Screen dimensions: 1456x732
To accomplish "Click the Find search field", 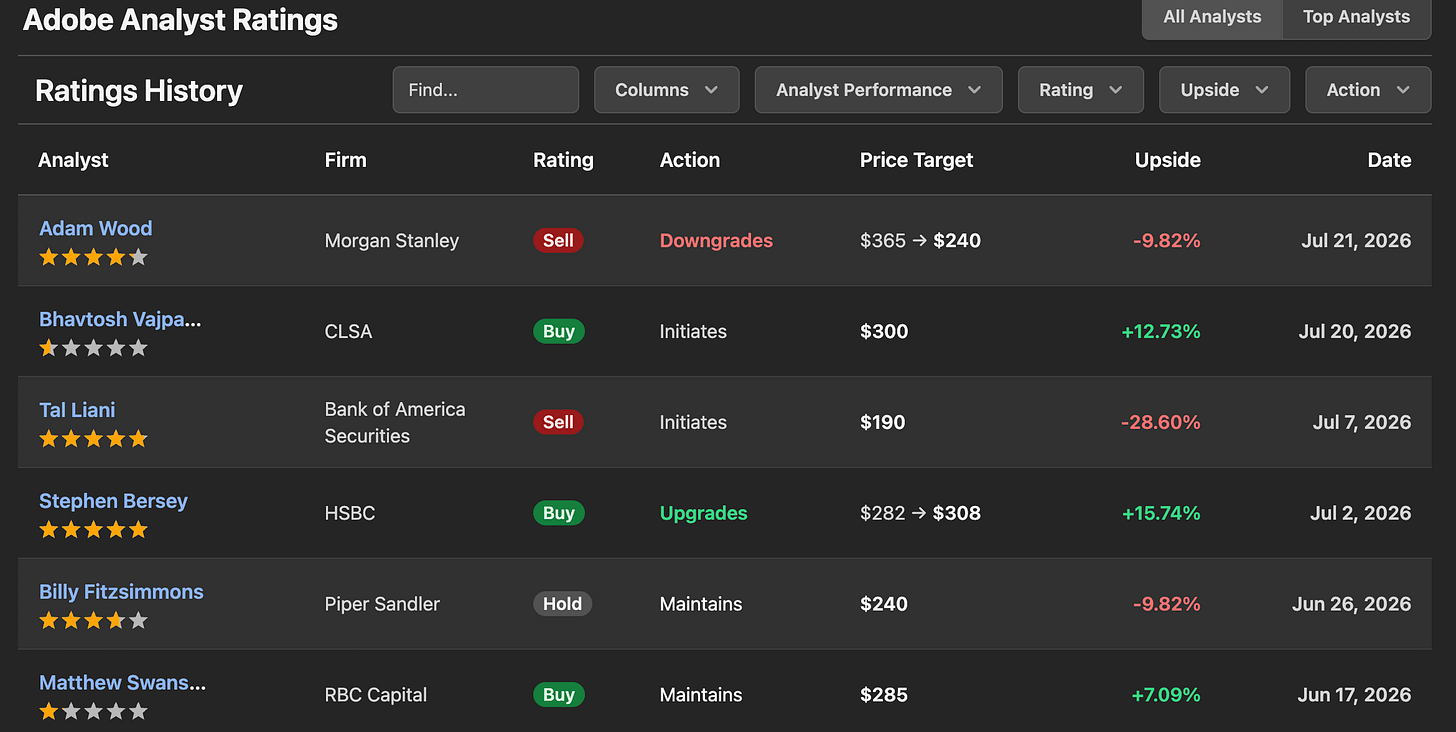I will click(x=486, y=90).
